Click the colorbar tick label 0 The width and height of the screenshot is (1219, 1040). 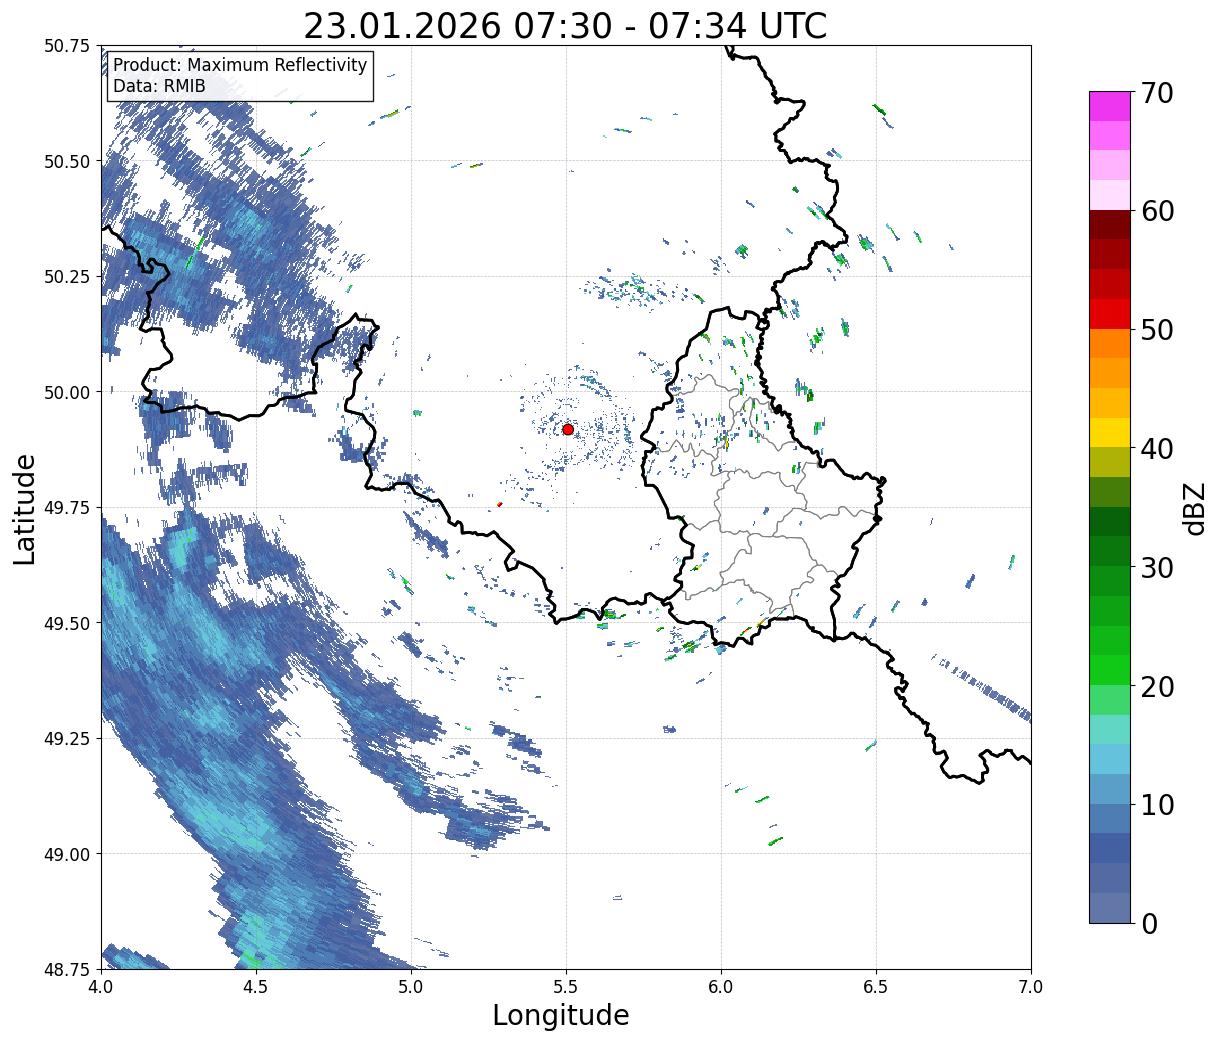(x=1148, y=923)
